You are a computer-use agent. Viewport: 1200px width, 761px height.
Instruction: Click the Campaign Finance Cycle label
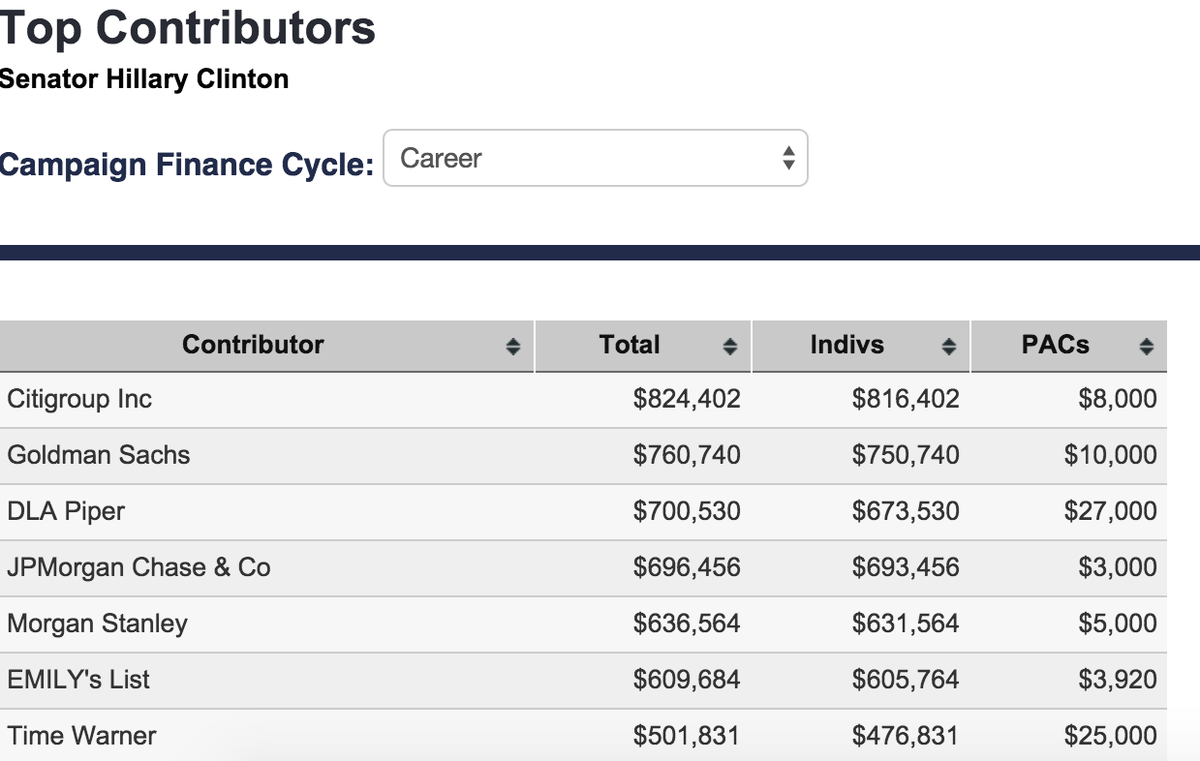187,163
